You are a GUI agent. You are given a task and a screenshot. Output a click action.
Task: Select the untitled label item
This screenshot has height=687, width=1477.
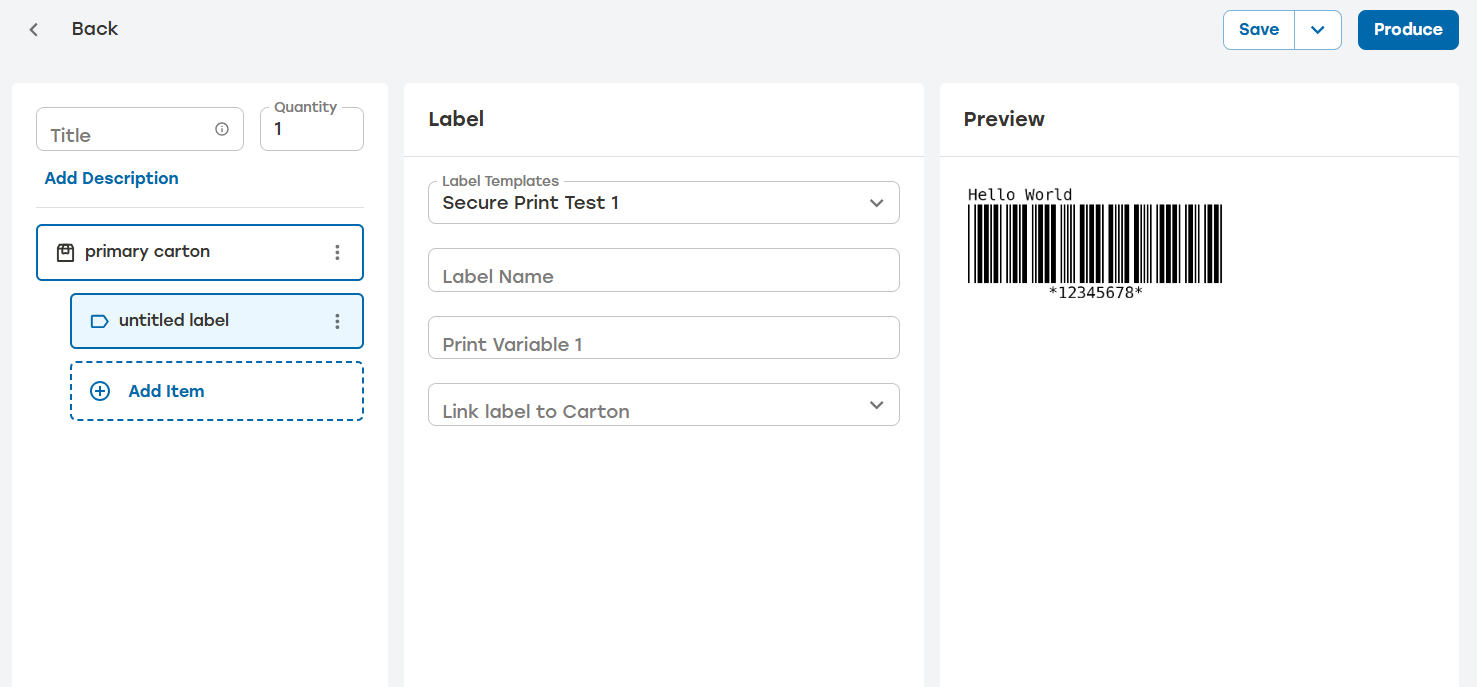click(217, 321)
